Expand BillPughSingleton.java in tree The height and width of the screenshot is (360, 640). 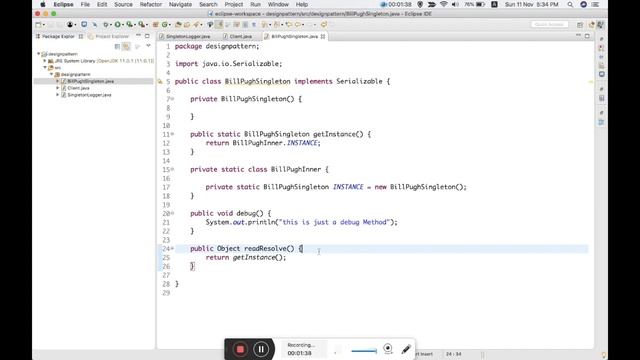(x=58, y=81)
